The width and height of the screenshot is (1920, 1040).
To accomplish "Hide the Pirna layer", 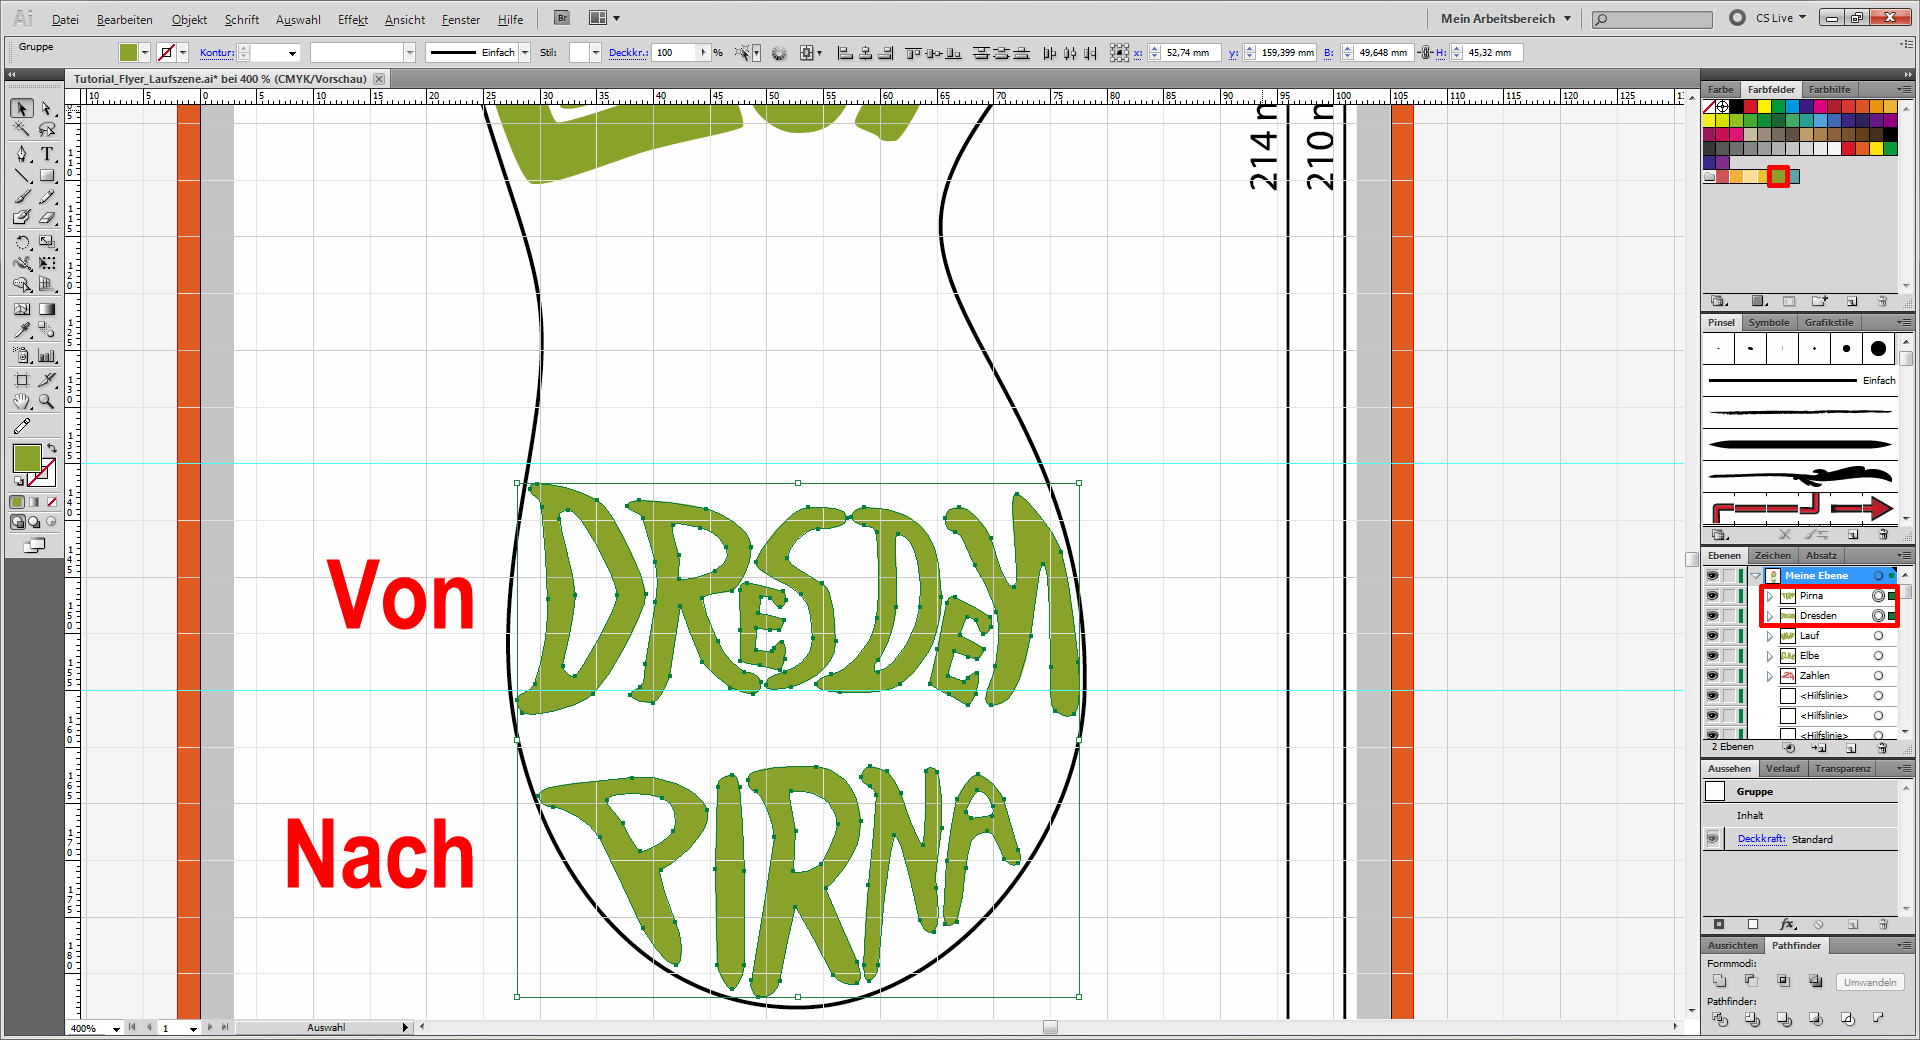I will click(1712, 596).
